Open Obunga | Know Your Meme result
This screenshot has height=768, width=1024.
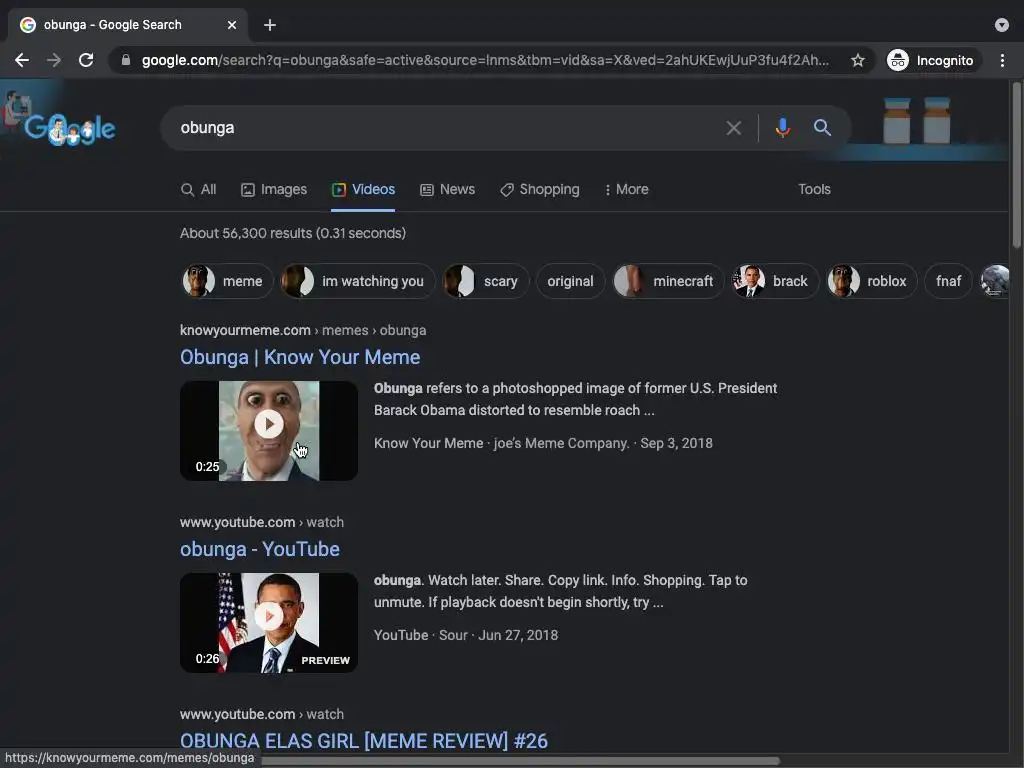point(300,357)
